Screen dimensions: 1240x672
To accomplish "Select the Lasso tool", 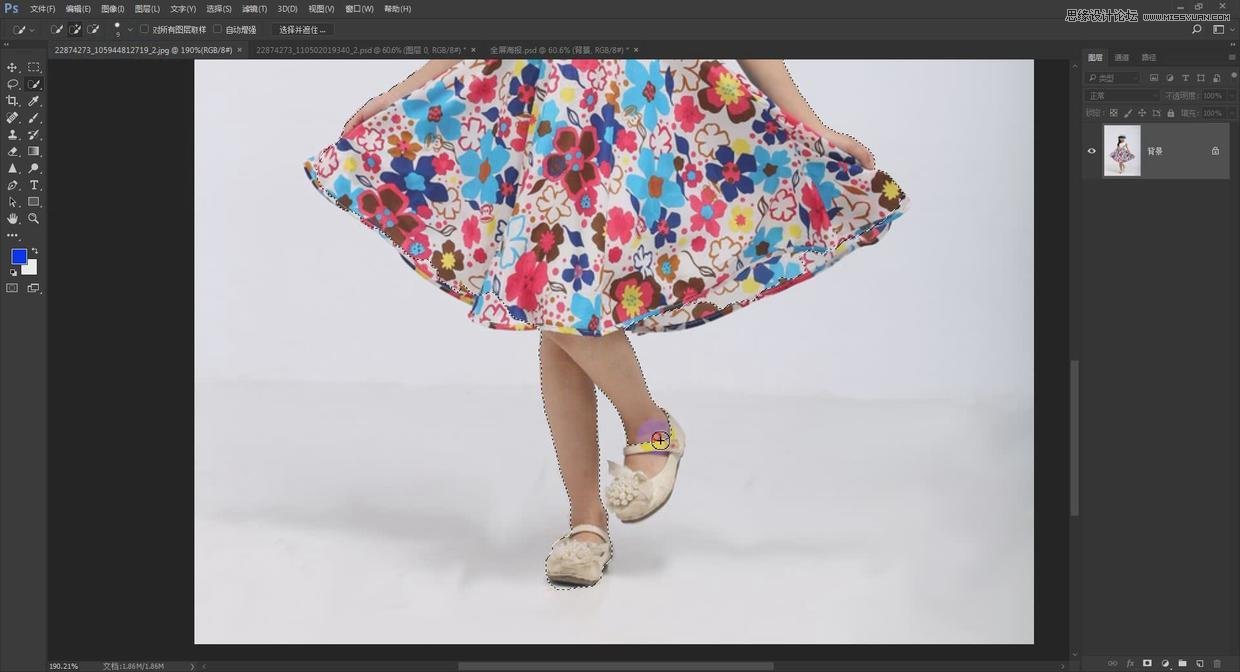I will coord(12,84).
